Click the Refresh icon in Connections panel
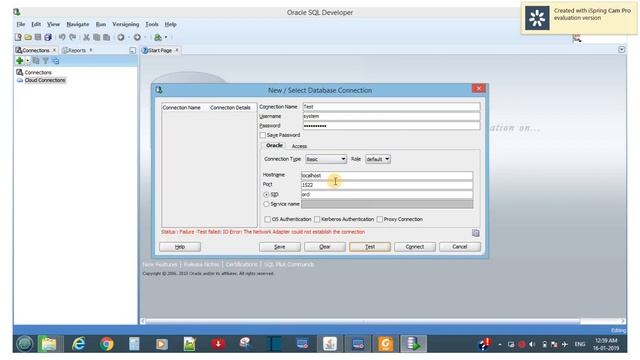 (36, 61)
